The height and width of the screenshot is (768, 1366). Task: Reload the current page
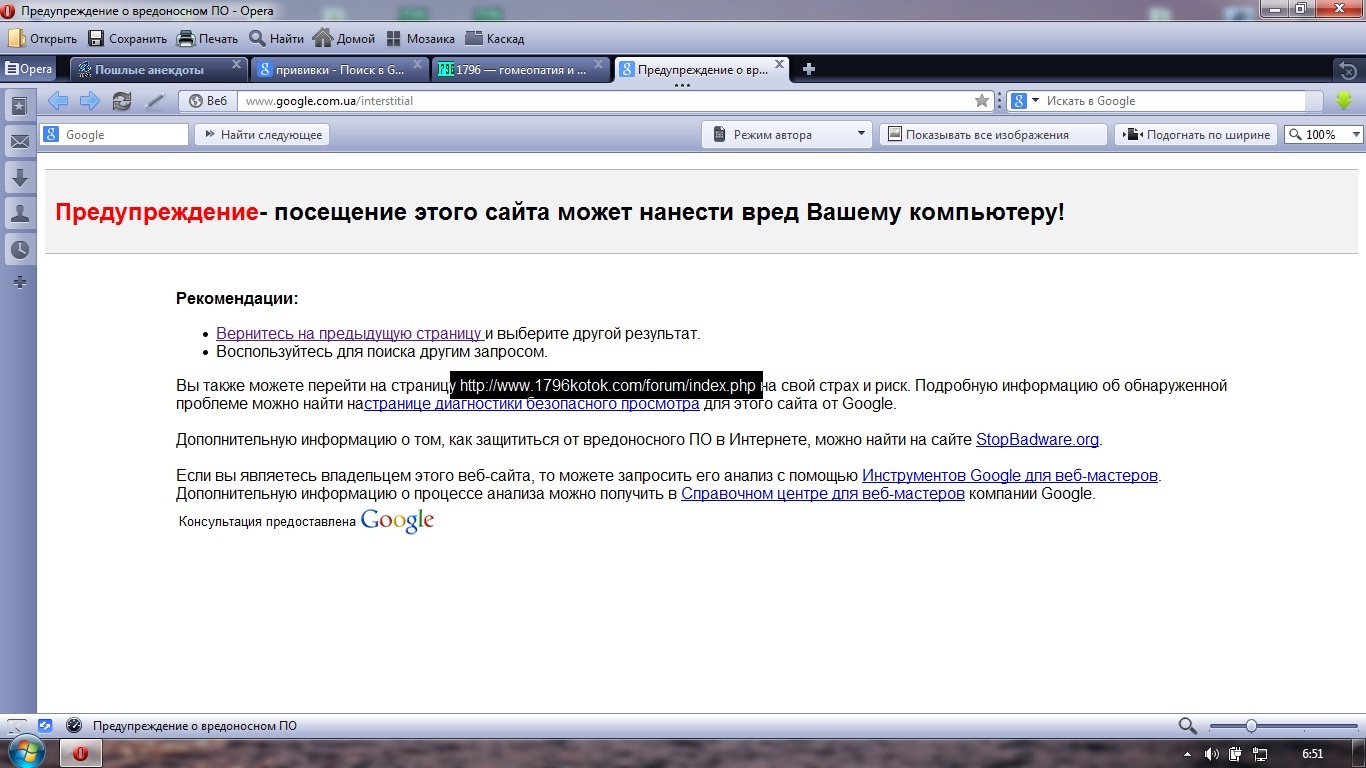tap(122, 101)
